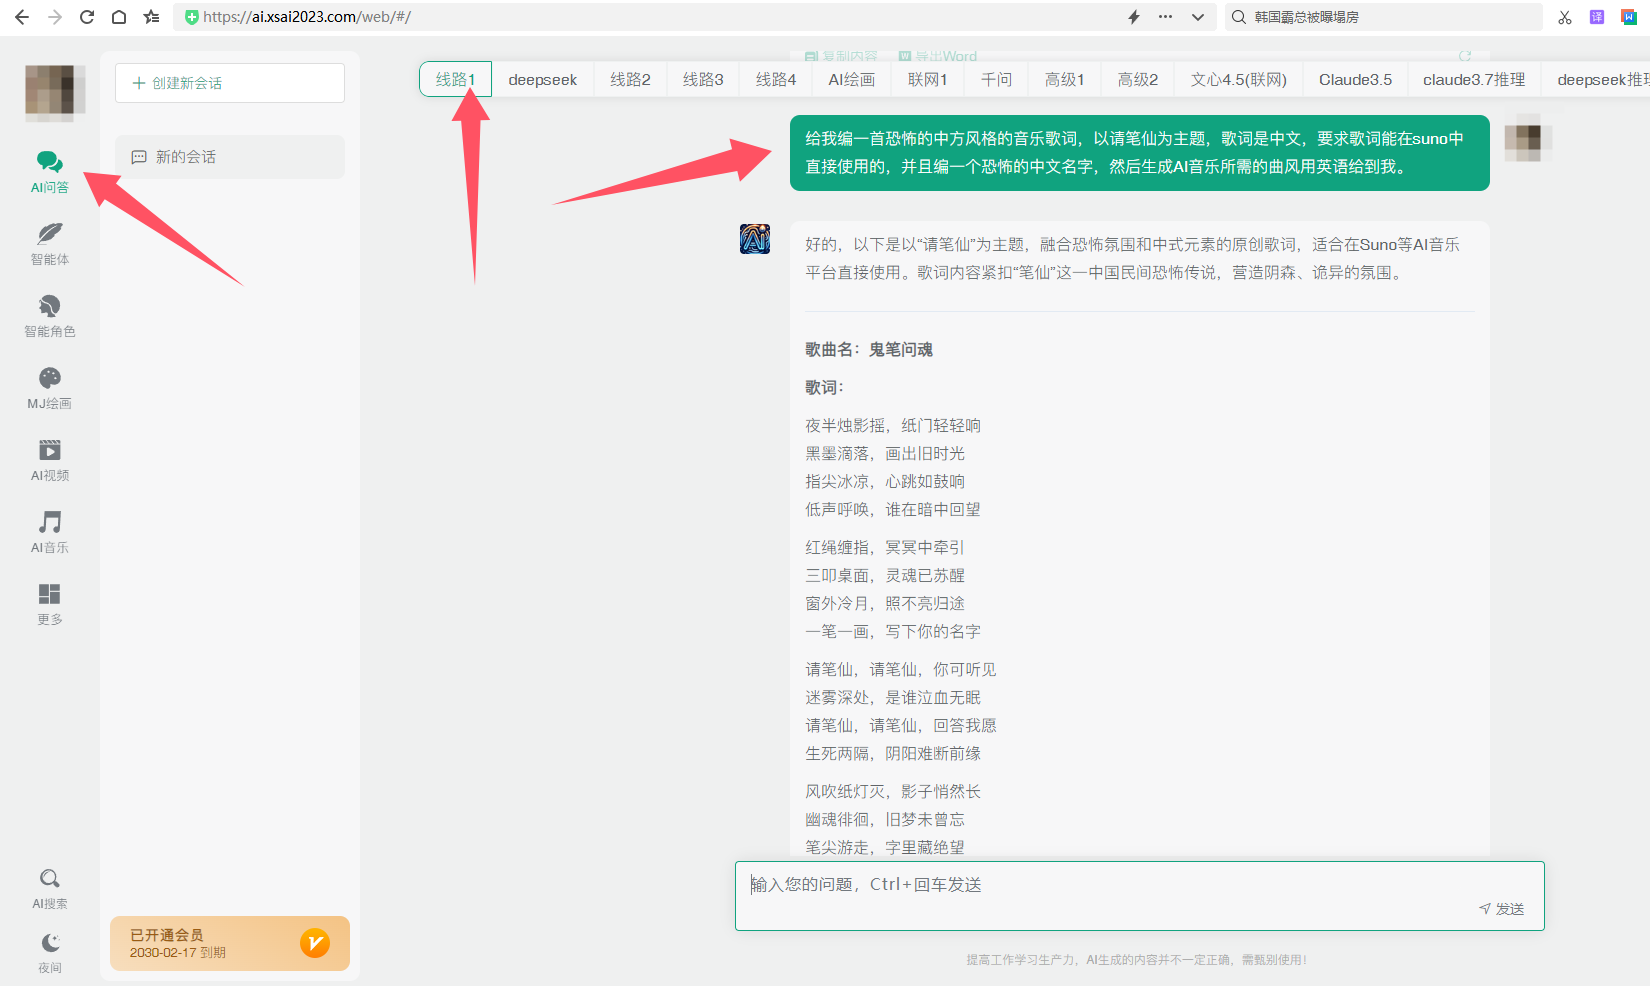Open the scissors screenshot tool

(1565, 17)
